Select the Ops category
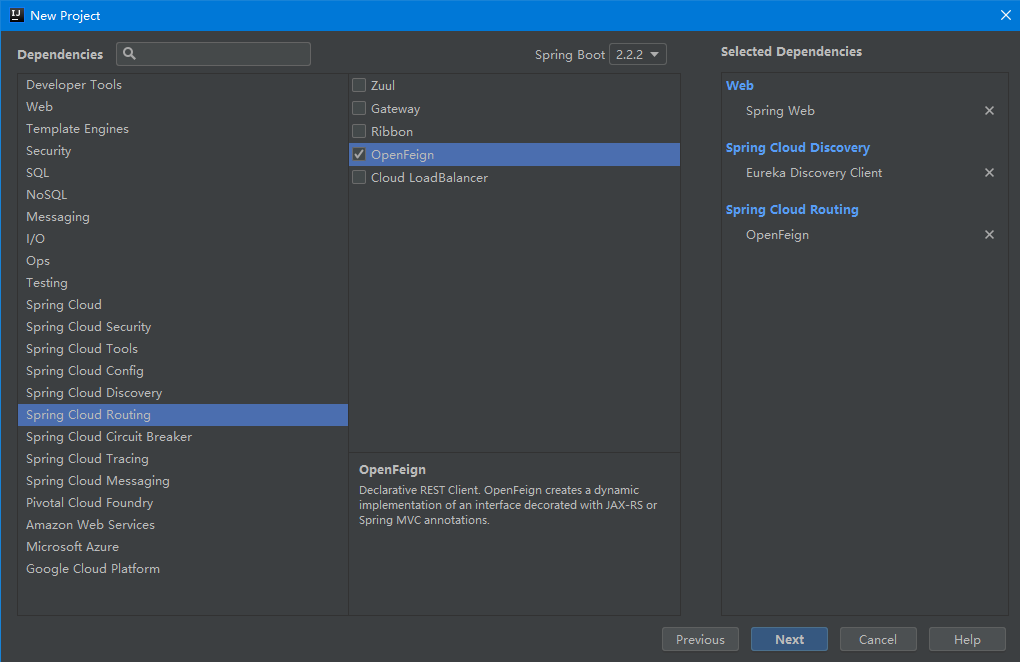 [183, 261]
